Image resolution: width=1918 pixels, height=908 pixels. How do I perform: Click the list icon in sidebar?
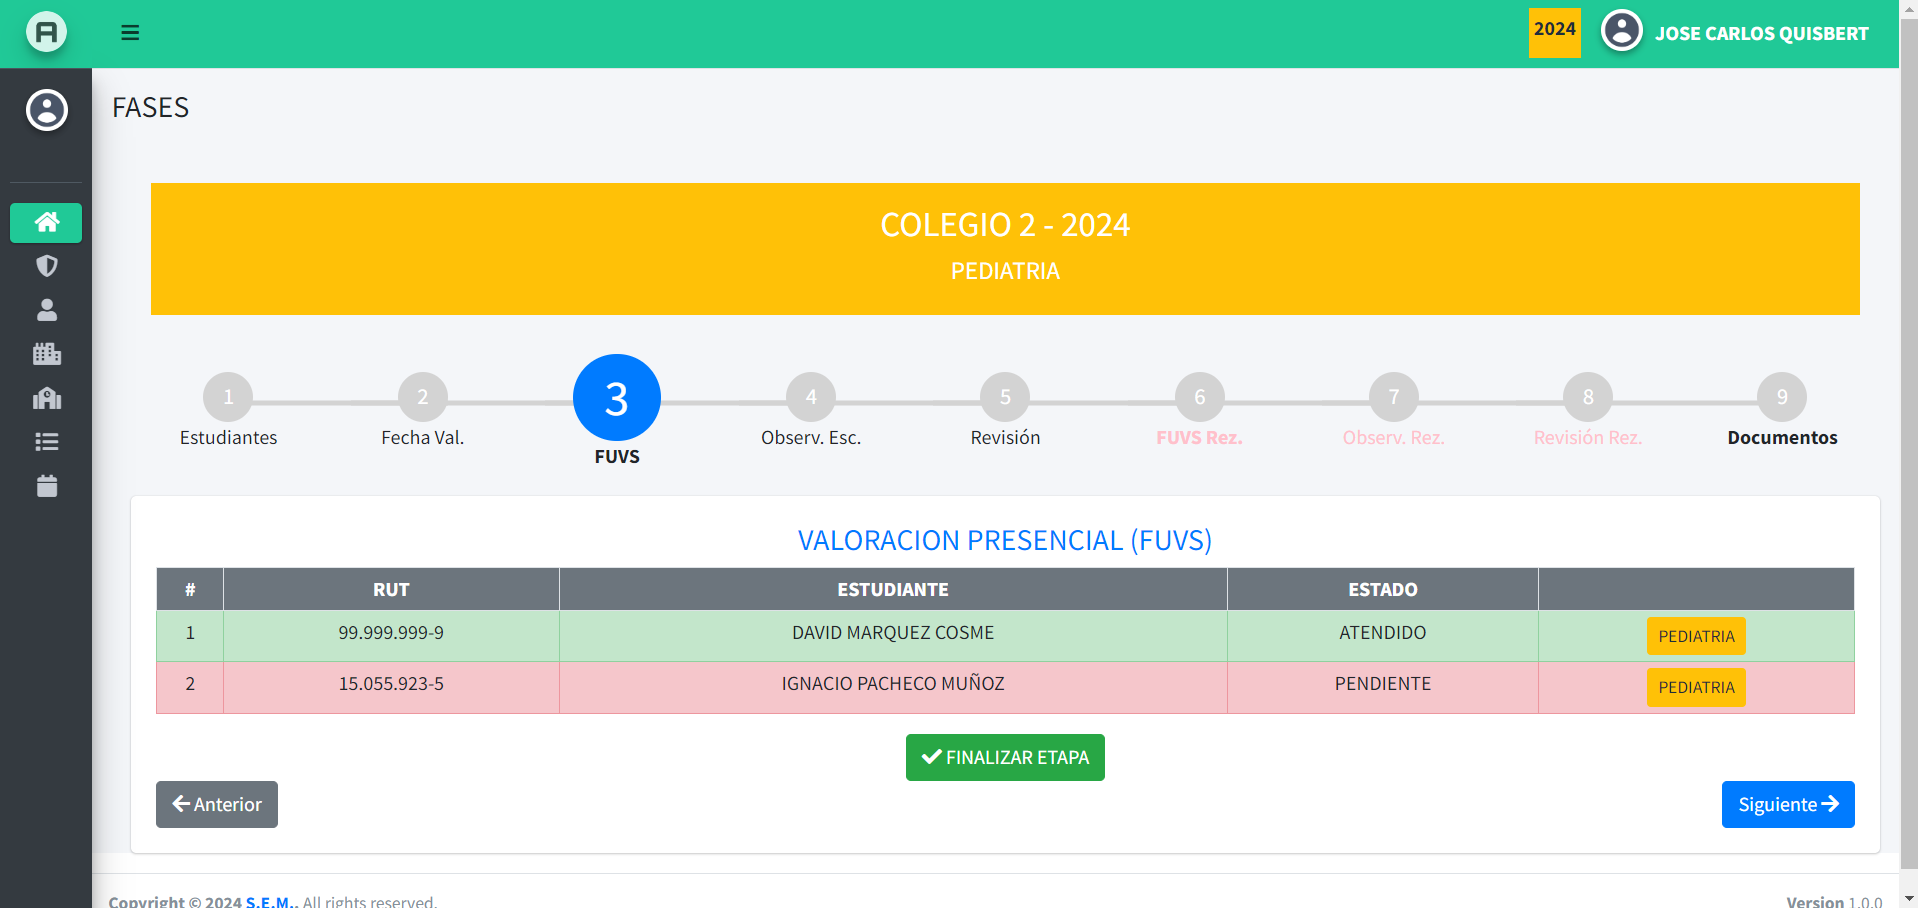pos(46,442)
